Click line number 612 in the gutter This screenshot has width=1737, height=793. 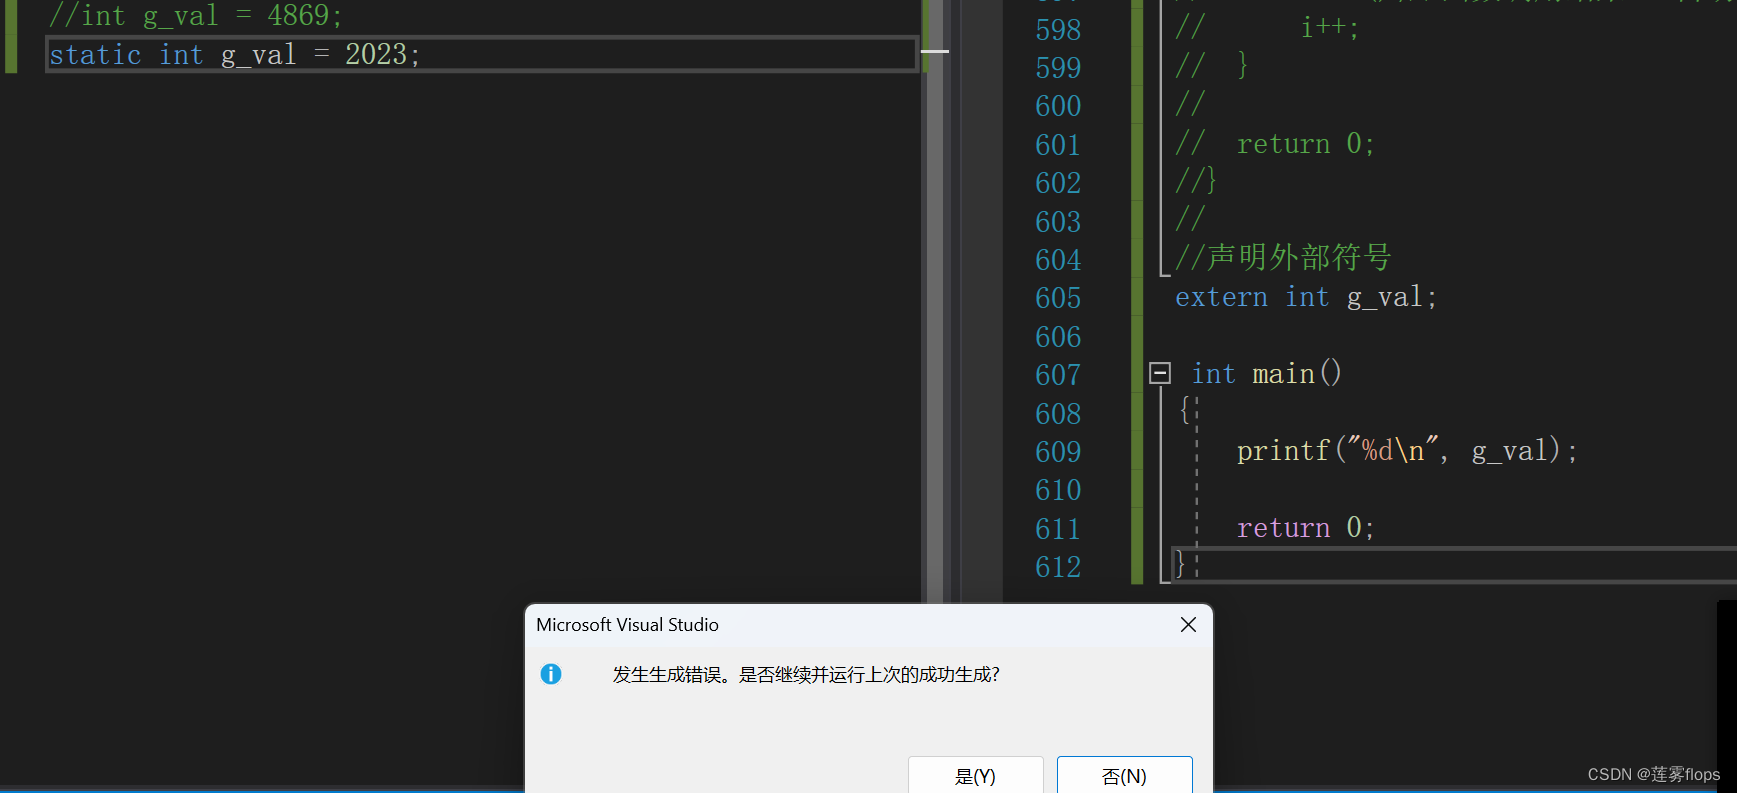point(1058,567)
